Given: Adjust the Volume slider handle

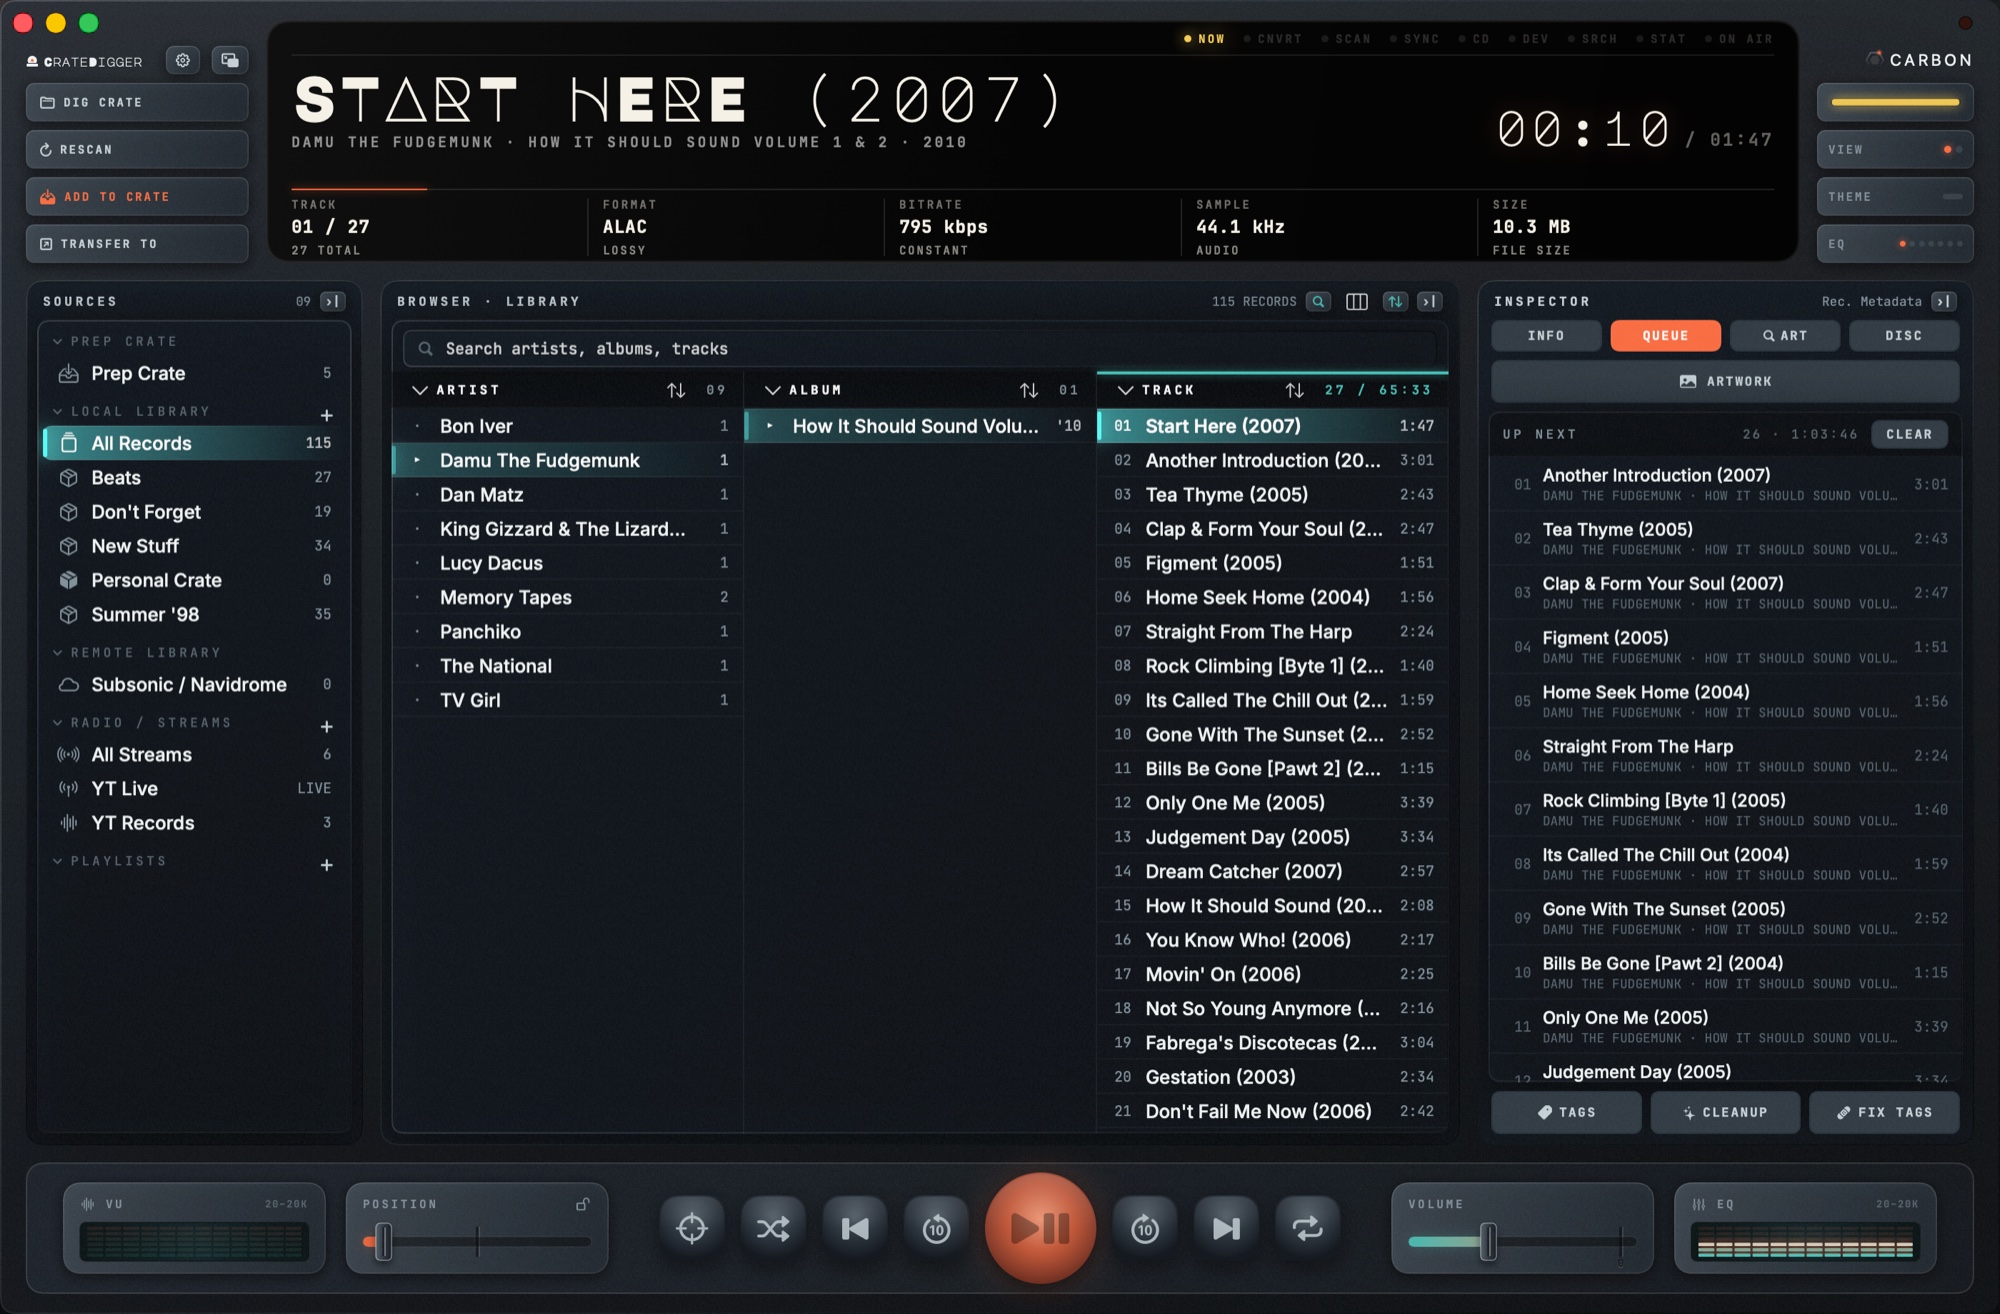Looking at the screenshot, I should point(1488,1242).
